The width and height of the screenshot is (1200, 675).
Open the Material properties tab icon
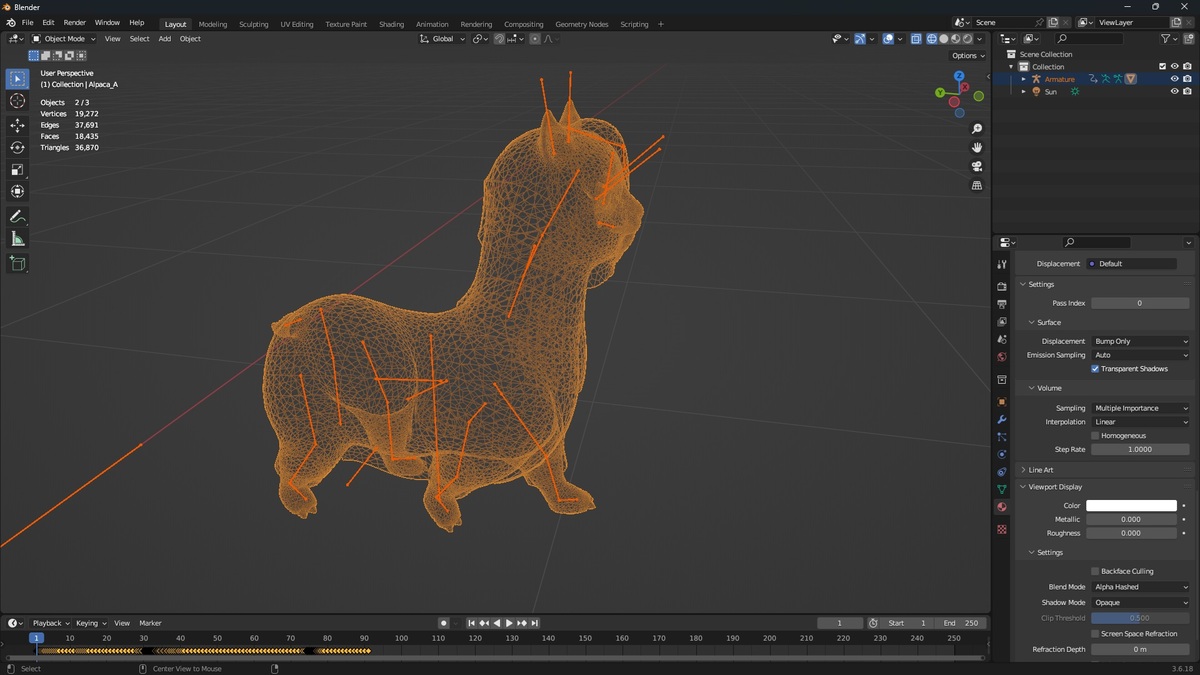point(1002,507)
